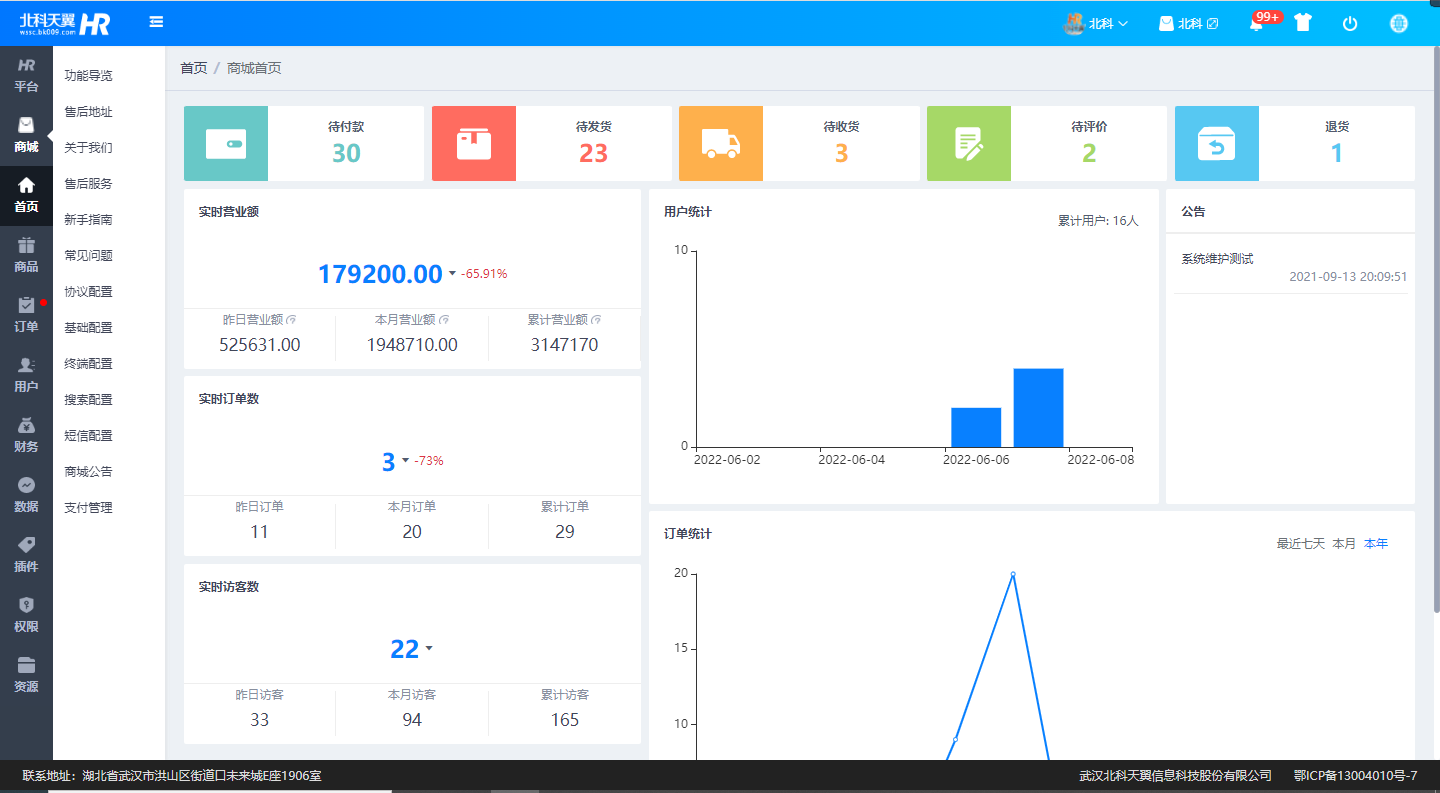Screen dimensions: 1440x793
Task: Click the 累计用户: 16人 label
Action: point(1098,220)
